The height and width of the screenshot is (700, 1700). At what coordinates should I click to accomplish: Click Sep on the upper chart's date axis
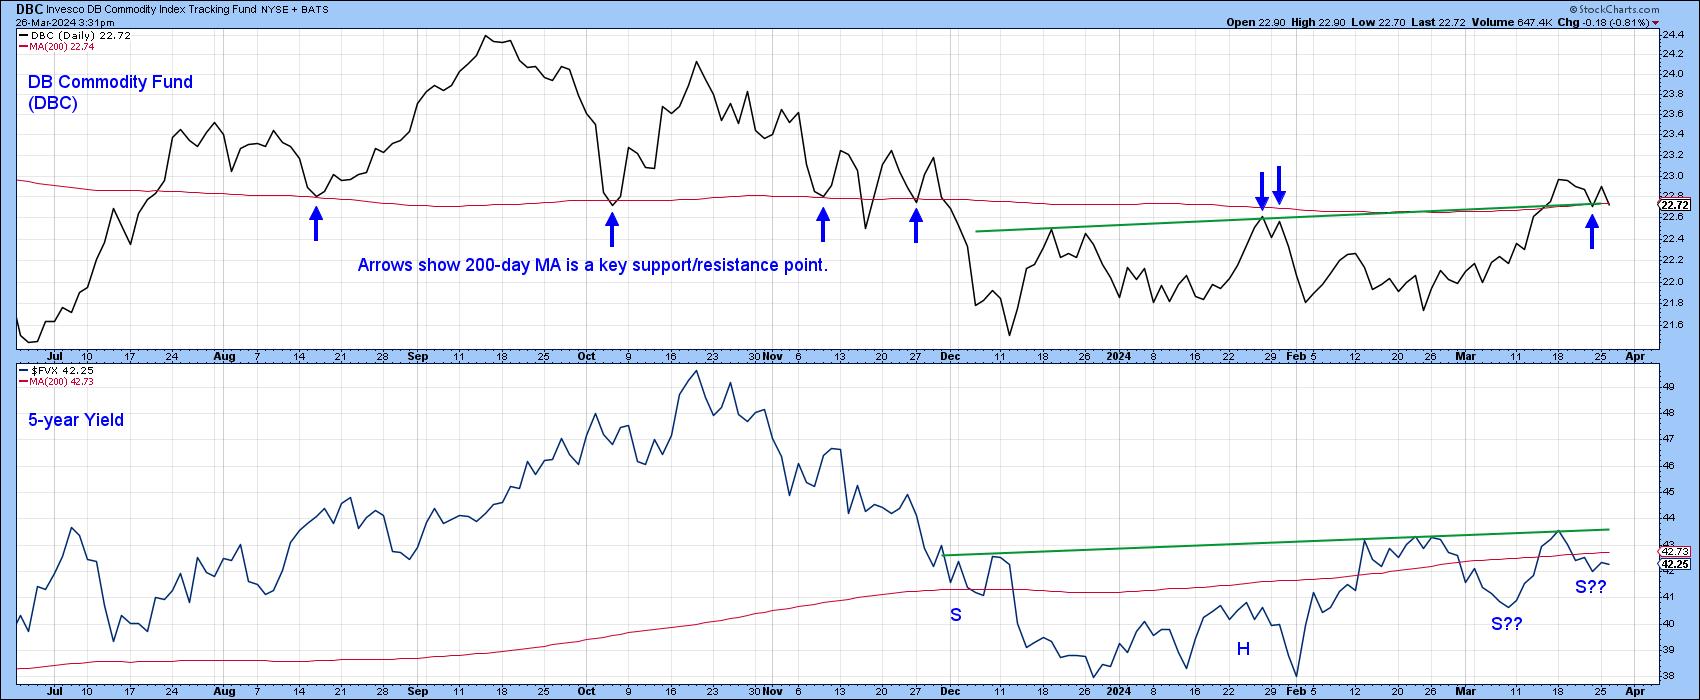417,355
